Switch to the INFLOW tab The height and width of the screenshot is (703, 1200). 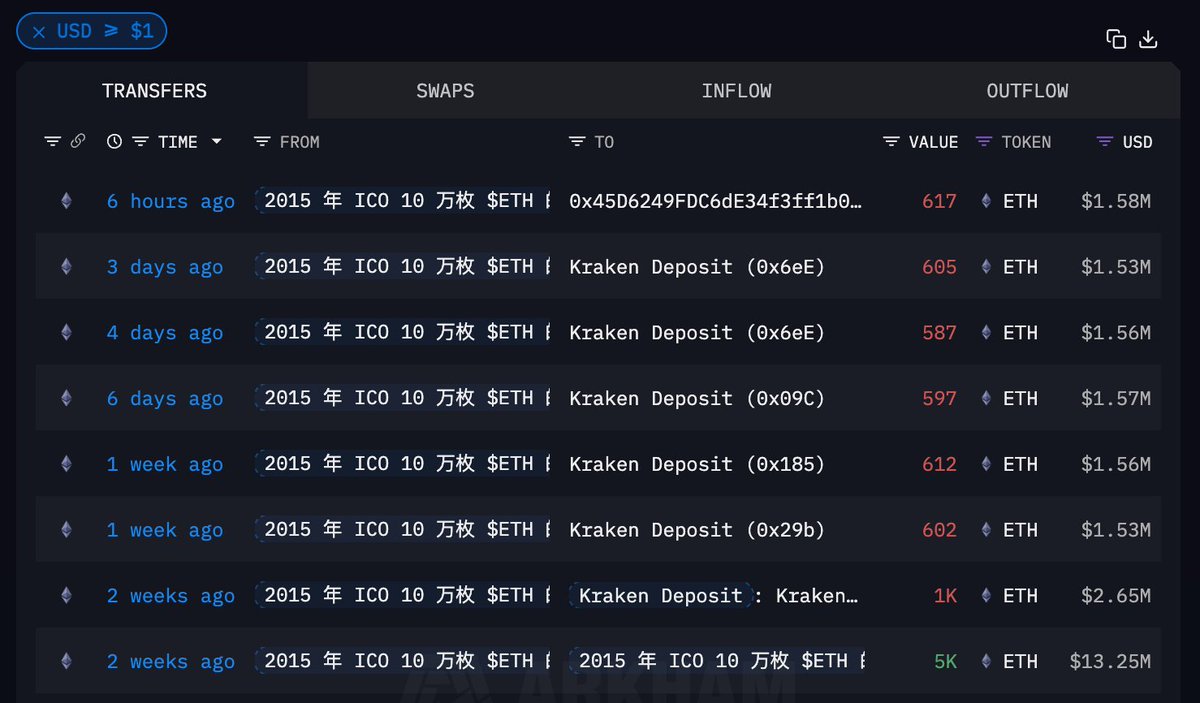[x=736, y=91]
